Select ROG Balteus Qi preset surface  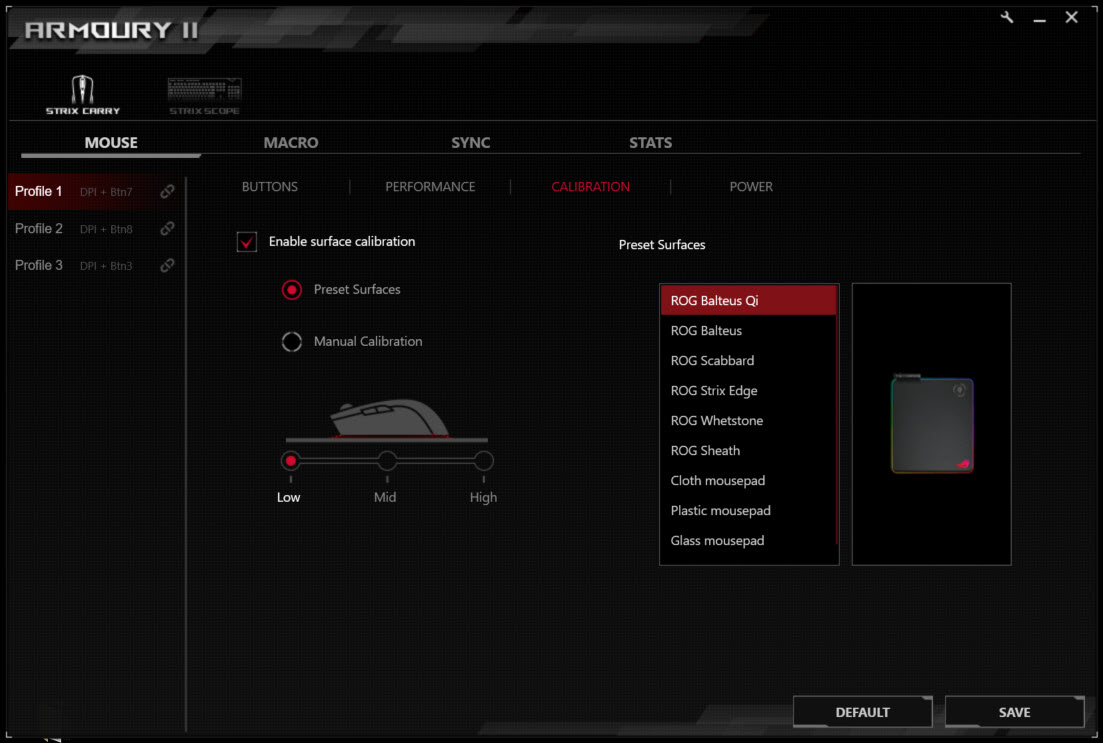(x=748, y=300)
